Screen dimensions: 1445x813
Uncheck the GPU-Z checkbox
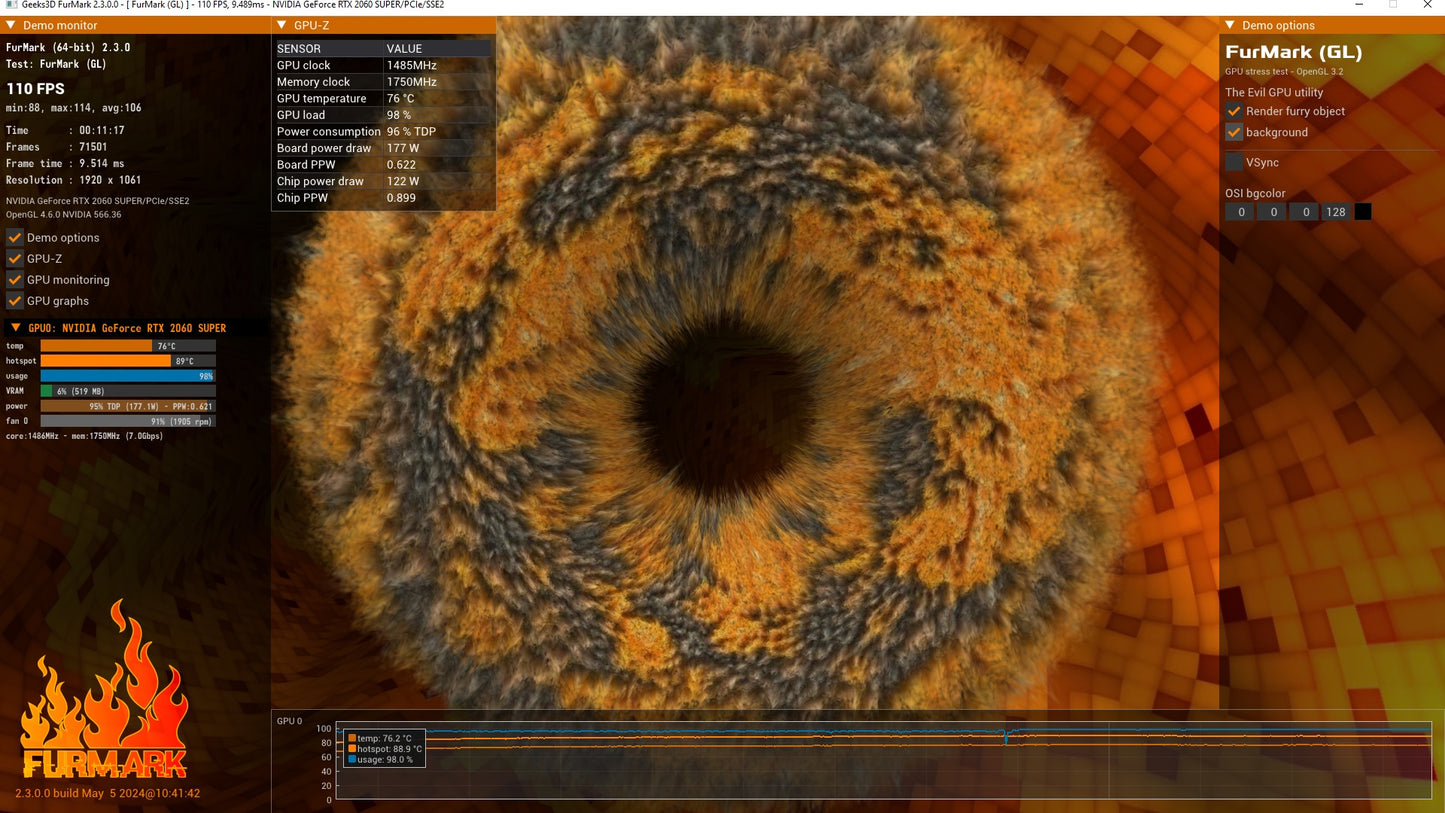coord(15,259)
